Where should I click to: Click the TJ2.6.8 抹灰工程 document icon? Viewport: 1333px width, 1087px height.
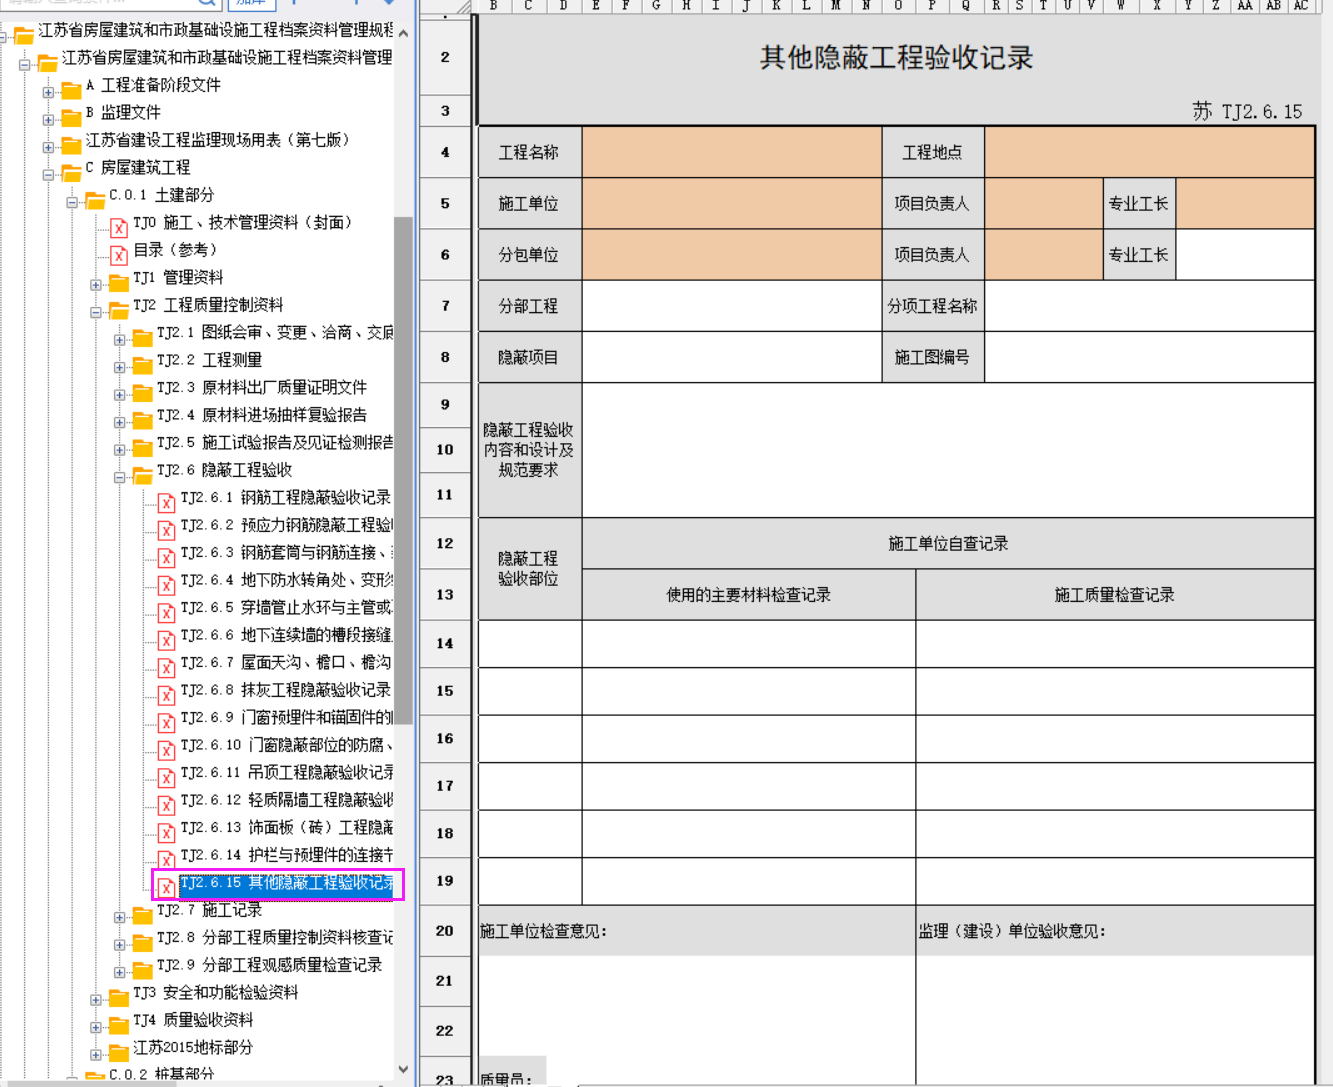(x=166, y=694)
